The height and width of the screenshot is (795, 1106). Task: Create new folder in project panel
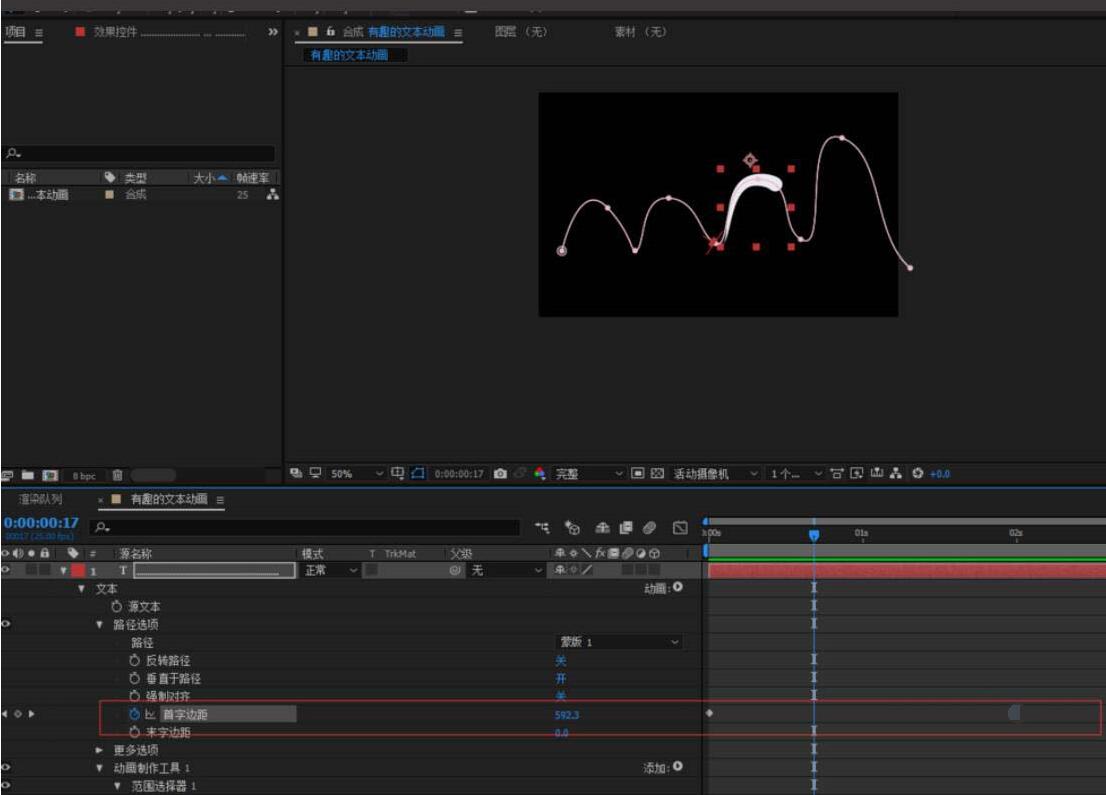point(28,475)
